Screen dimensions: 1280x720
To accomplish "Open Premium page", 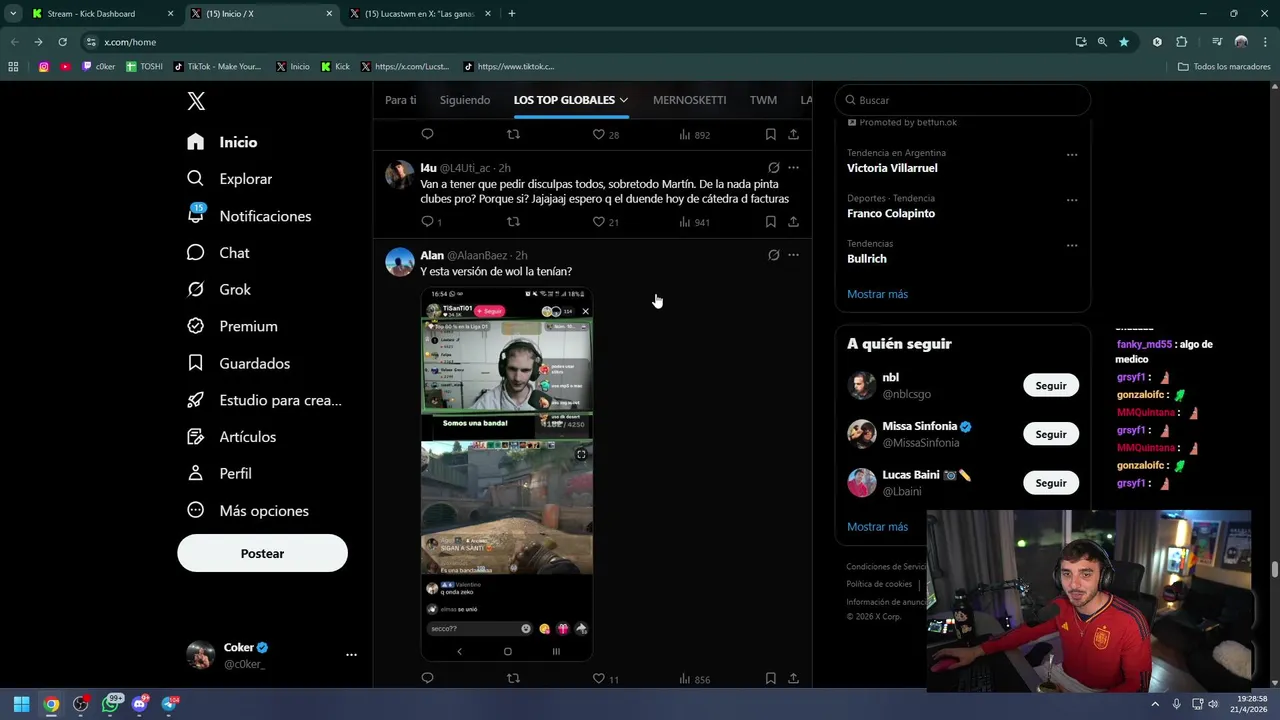I will coord(232,326).
